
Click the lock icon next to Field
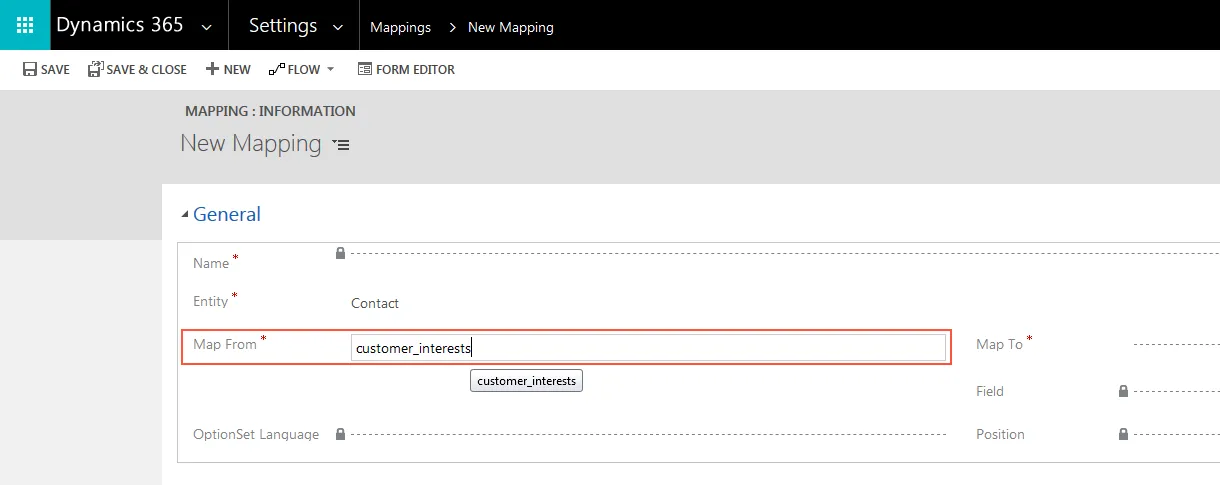coord(1123,391)
